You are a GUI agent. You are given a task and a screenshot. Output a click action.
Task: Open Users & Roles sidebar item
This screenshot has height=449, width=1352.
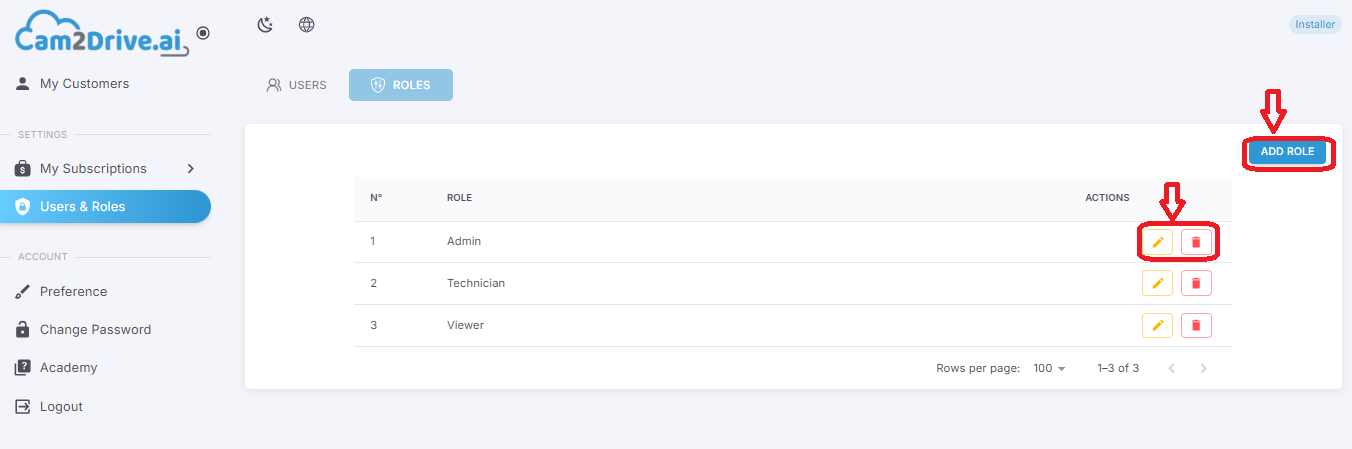105,207
